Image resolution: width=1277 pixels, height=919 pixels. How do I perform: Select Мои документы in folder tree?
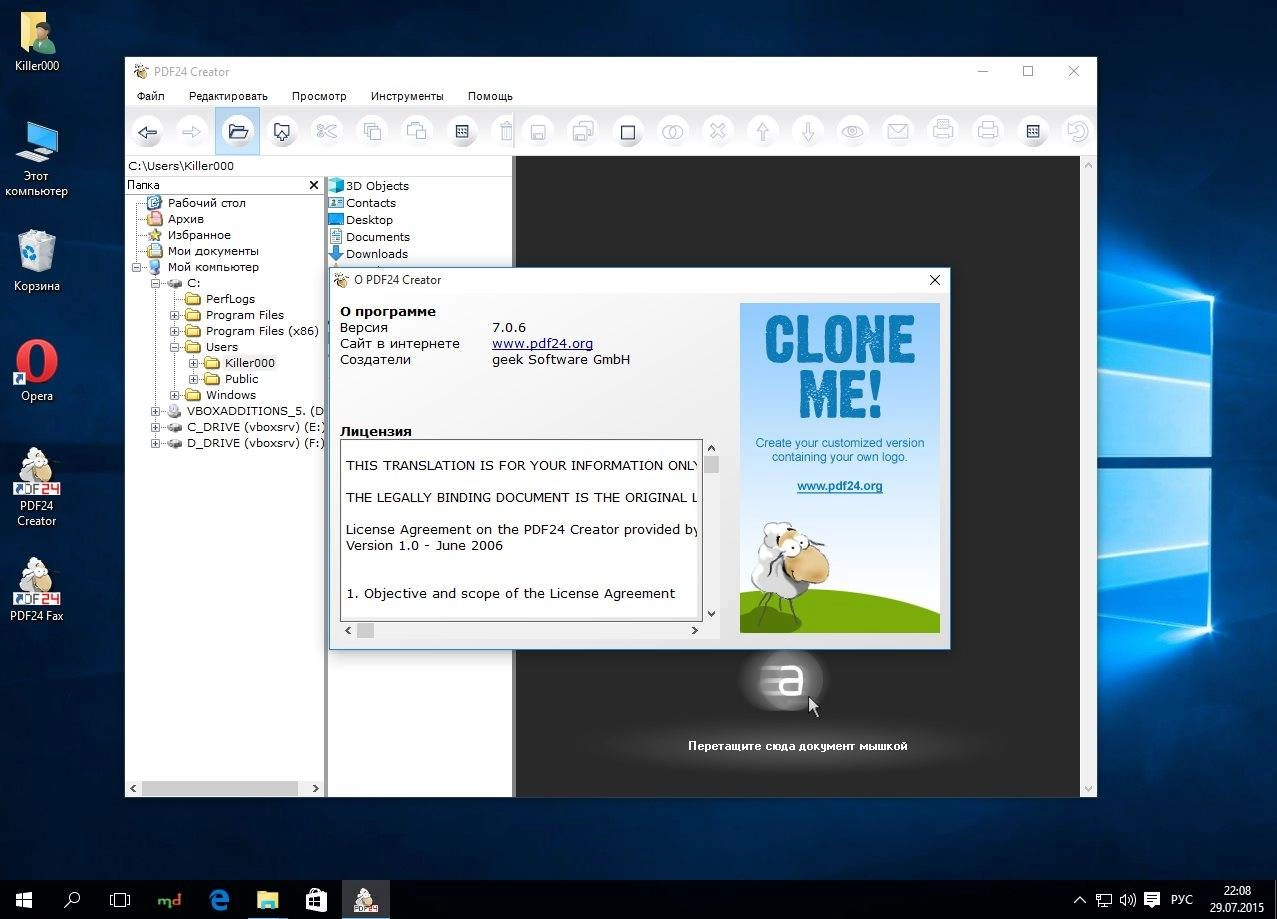pos(213,251)
